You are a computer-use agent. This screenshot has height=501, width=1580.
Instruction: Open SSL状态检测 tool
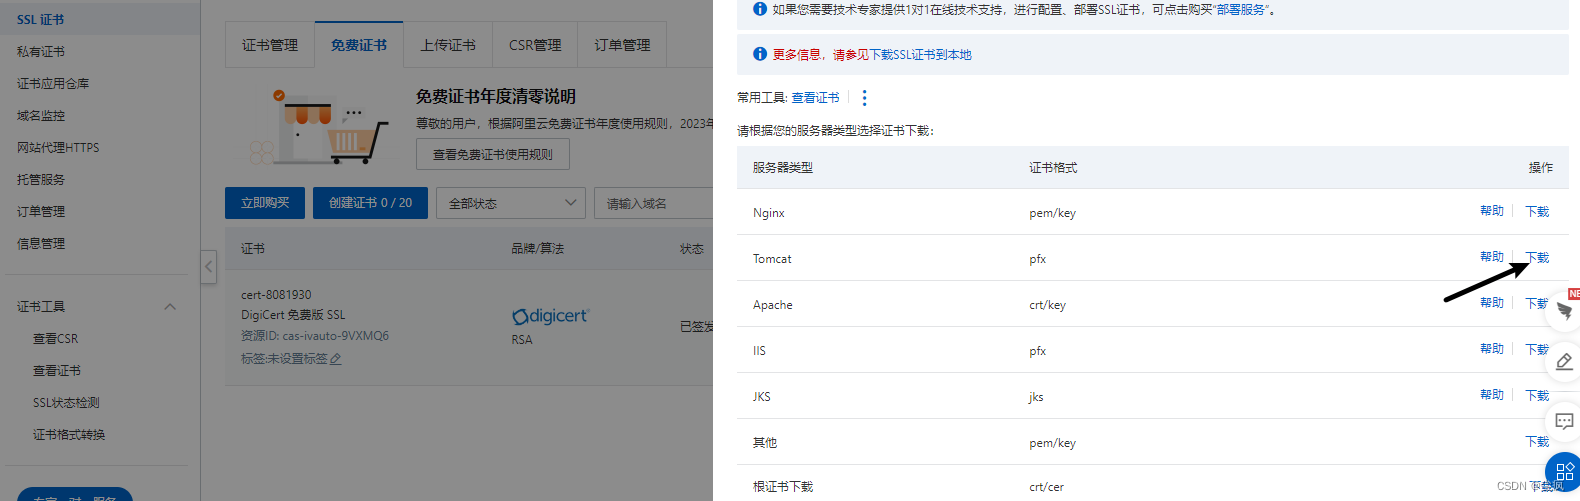point(66,403)
